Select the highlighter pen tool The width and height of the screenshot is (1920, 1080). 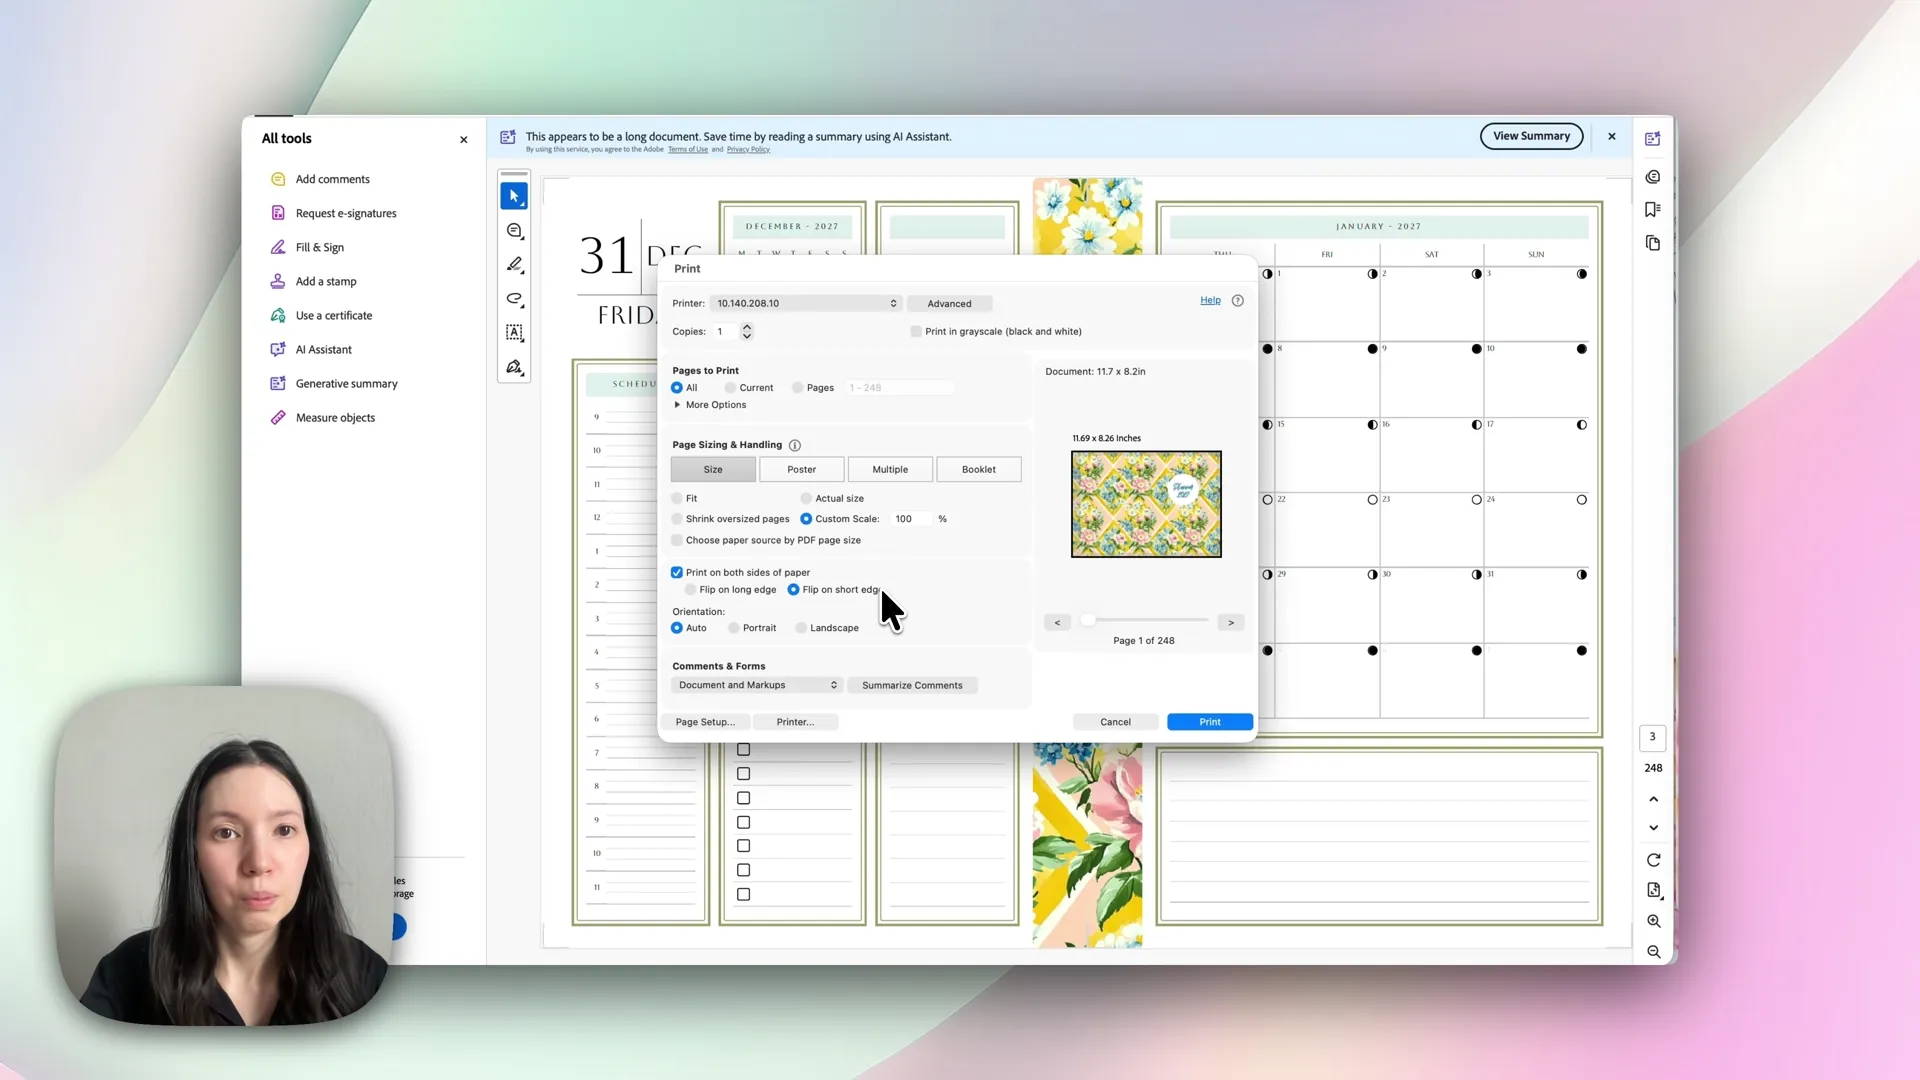tap(514, 265)
